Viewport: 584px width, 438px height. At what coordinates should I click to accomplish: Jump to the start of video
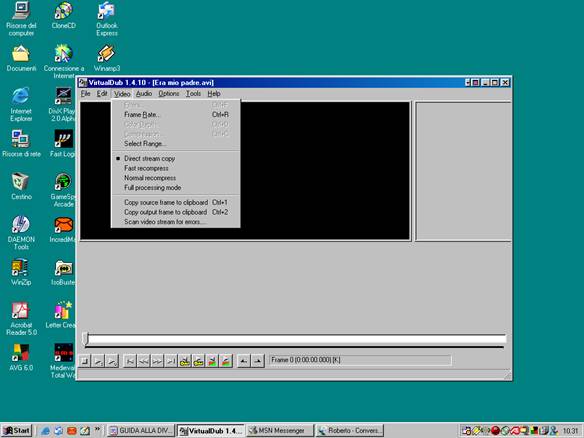point(130,361)
